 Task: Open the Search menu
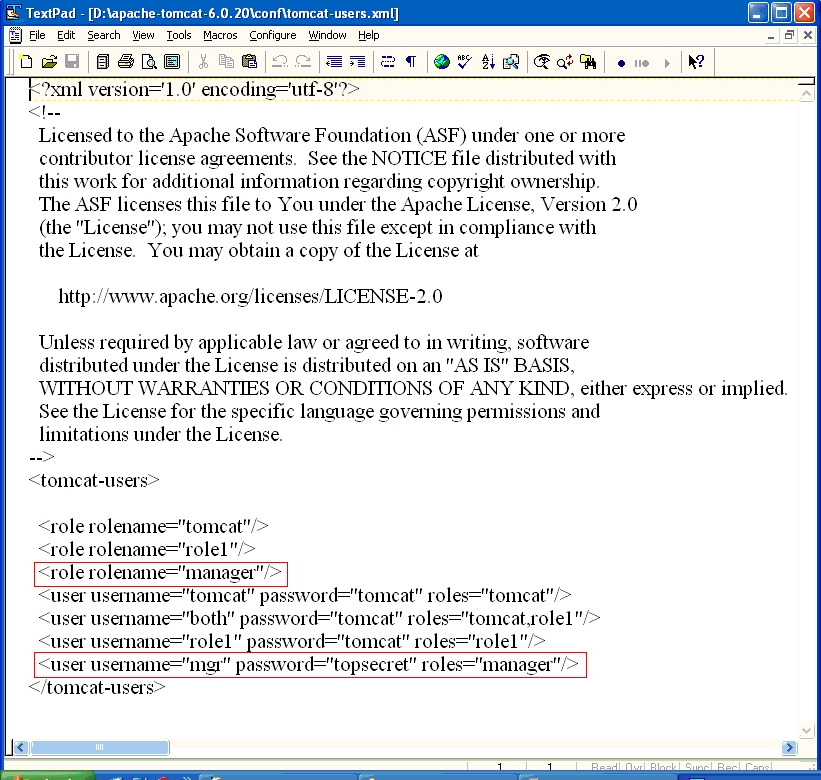coord(103,35)
